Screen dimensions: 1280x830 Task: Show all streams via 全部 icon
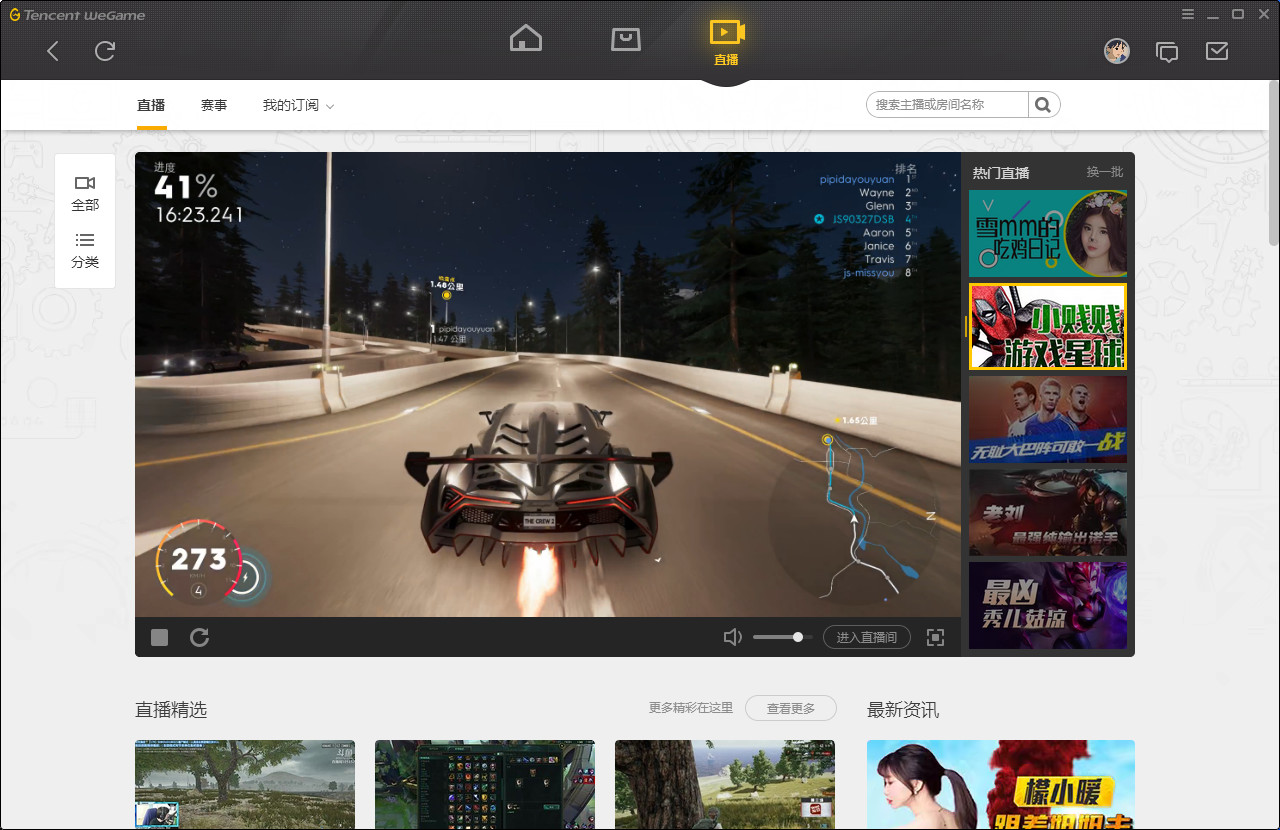85,193
